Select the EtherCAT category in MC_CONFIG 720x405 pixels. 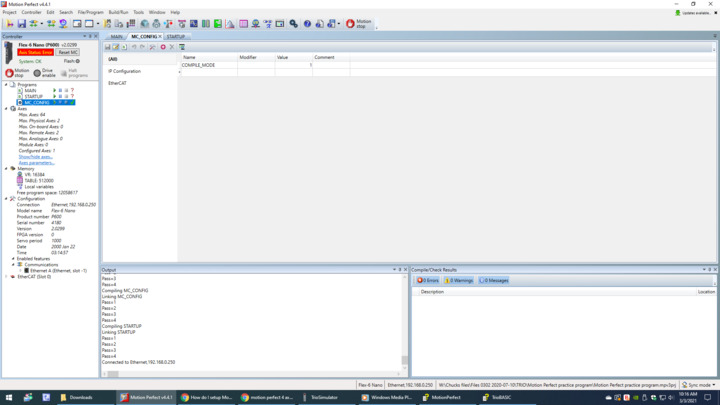pos(117,83)
